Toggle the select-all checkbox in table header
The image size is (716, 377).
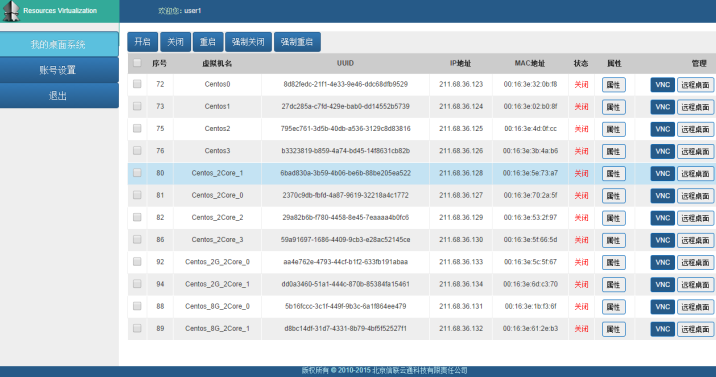point(137,63)
